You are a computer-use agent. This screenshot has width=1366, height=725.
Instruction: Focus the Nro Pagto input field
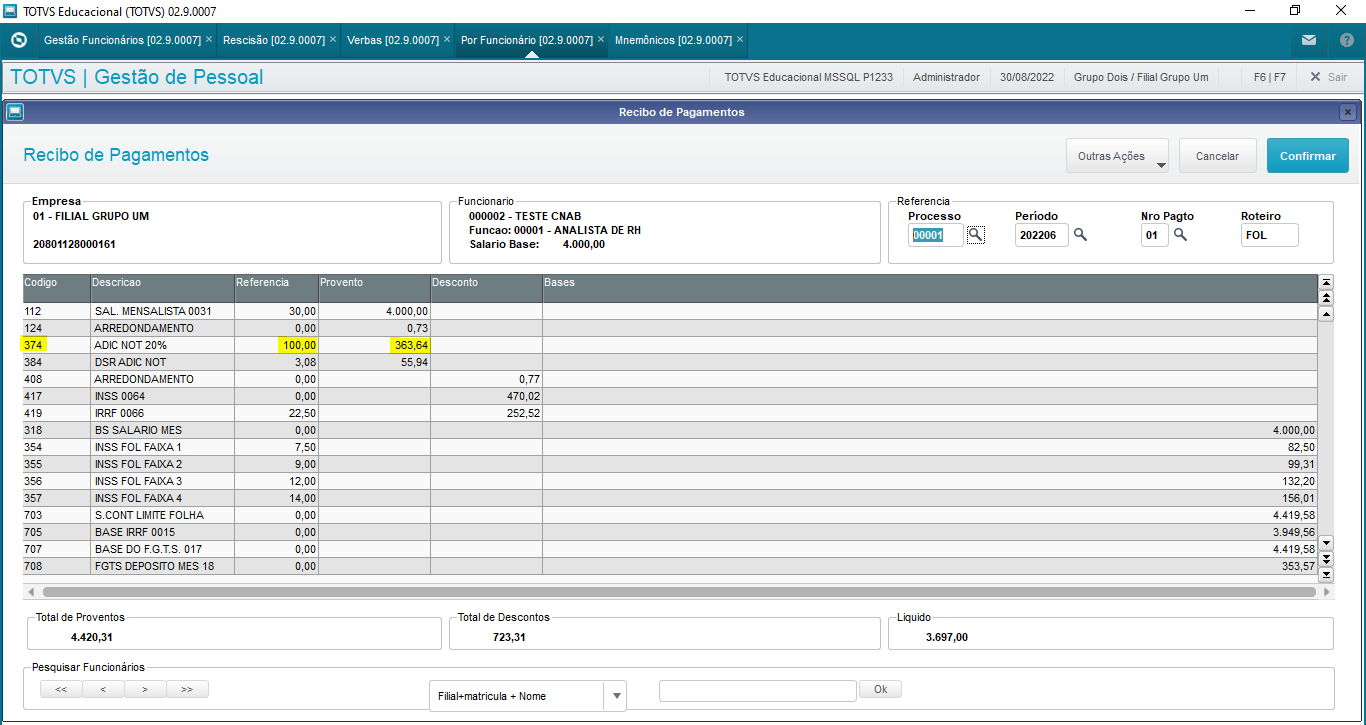1154,235
